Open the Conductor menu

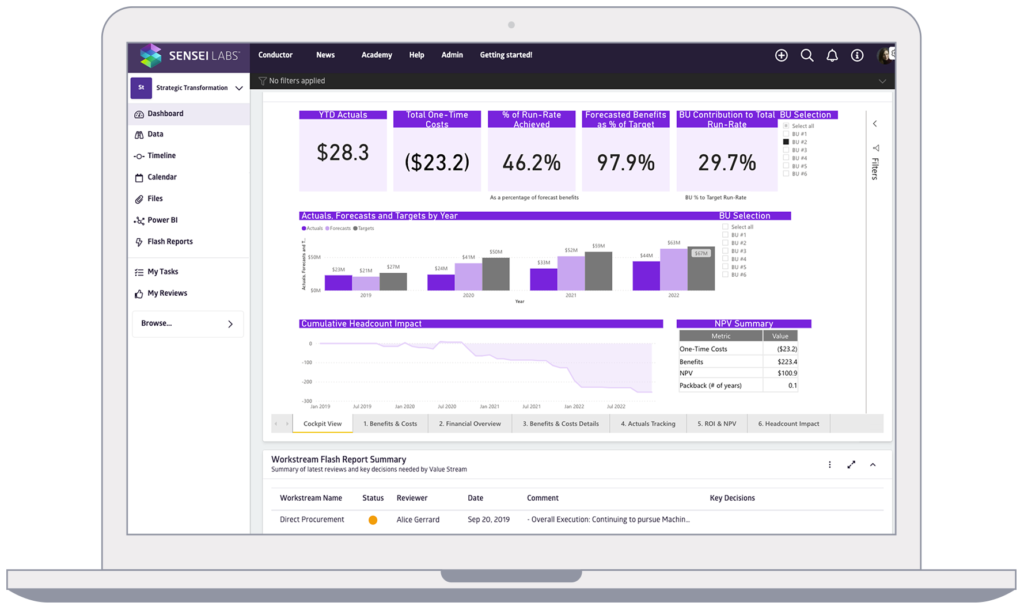coord(276,56)
